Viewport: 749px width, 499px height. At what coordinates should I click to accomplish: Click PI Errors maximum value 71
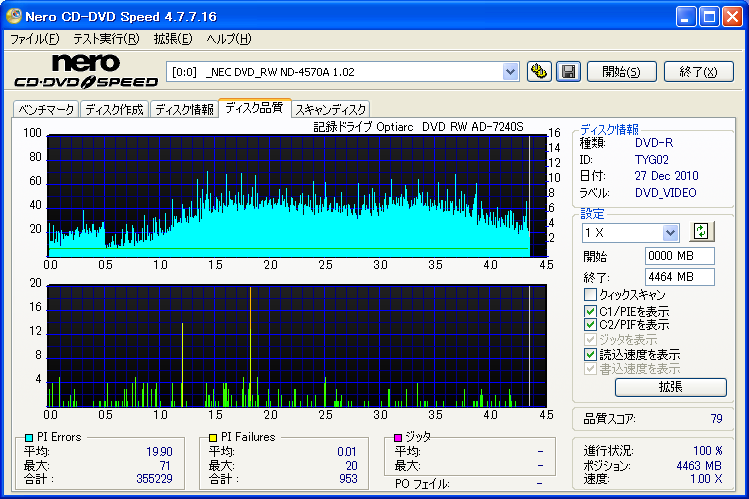pos(165,466)
